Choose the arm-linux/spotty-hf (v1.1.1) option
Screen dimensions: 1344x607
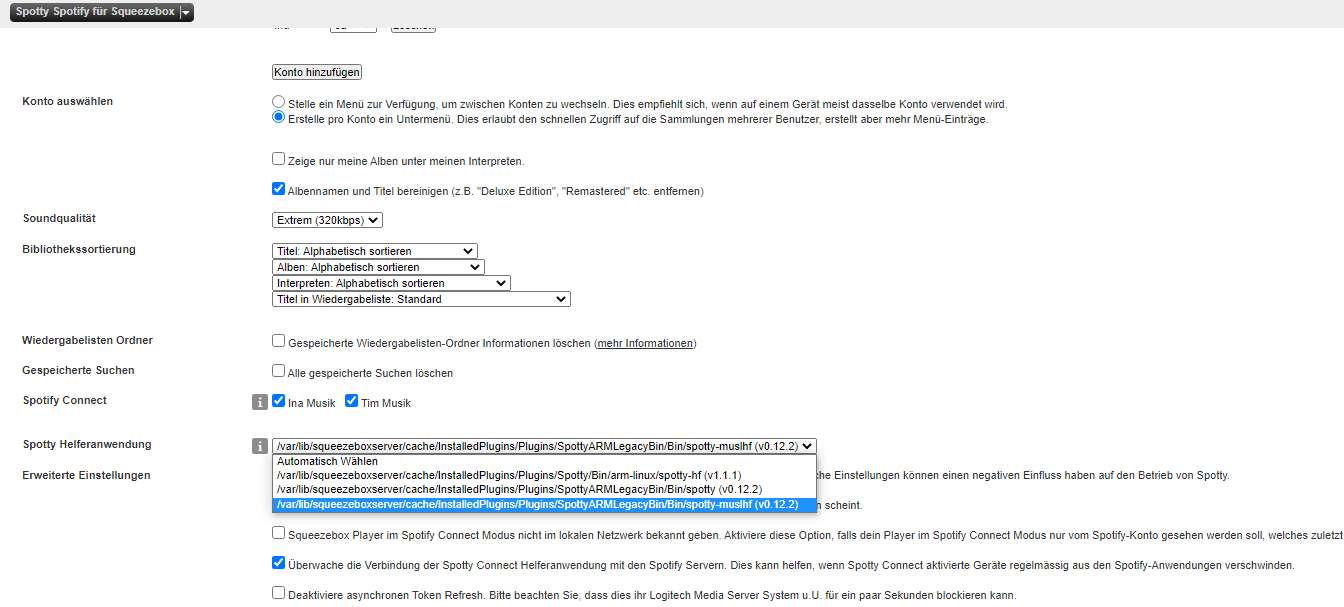(x=544, y=475)
